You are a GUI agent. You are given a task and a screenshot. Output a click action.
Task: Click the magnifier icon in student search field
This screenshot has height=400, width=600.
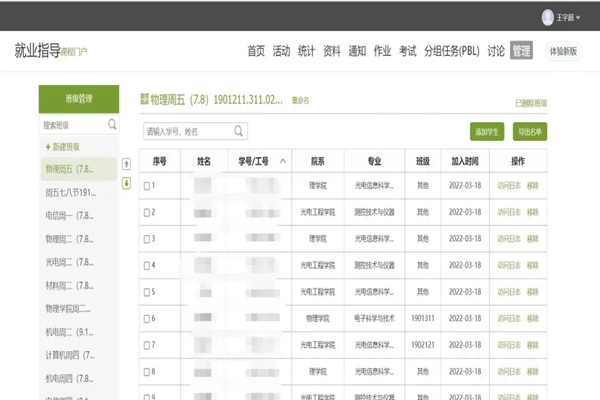point(238,131)
